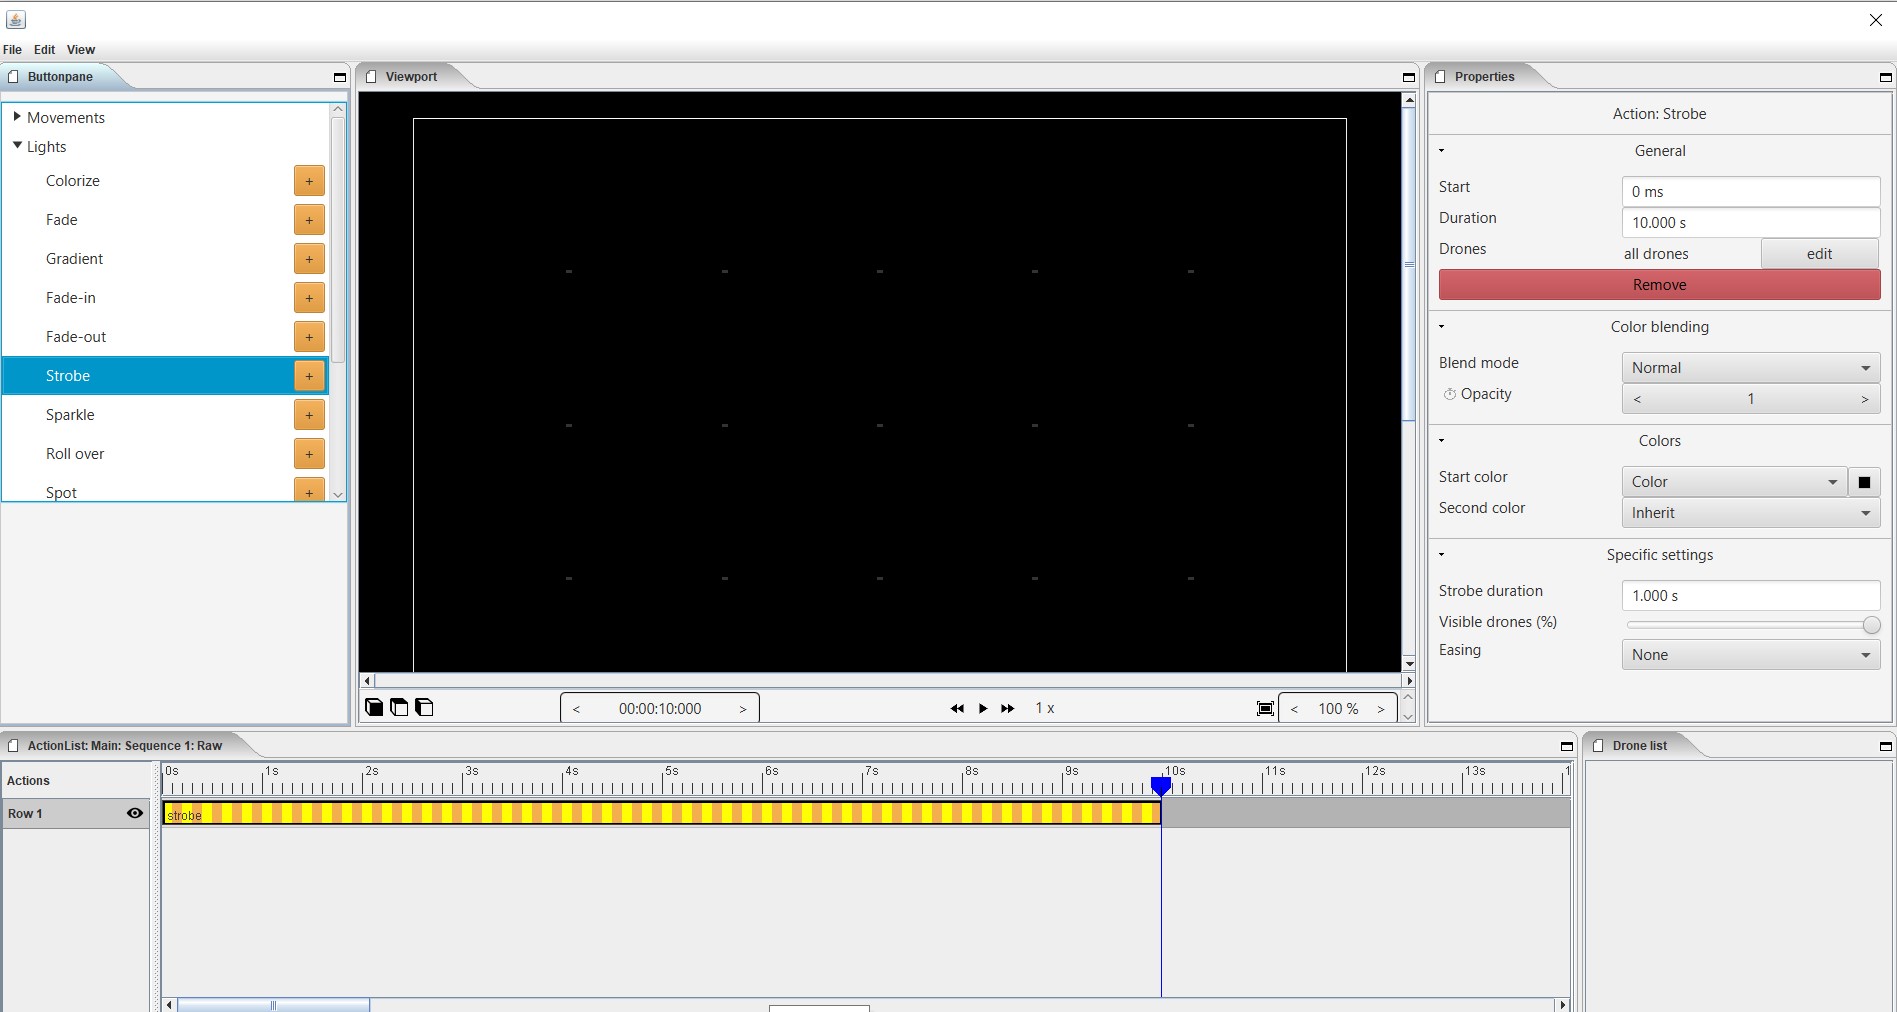Toggle visibility of Row 1
The width and height of the screenshot is (1897, 1012).
pos(135,813)
